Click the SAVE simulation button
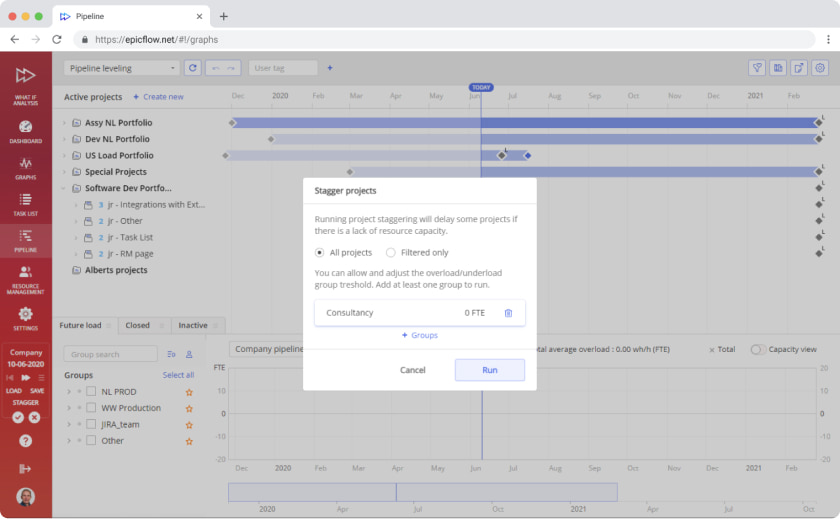Screen dimensions: 840x519 pyautogui.click(x=37, y=391)
